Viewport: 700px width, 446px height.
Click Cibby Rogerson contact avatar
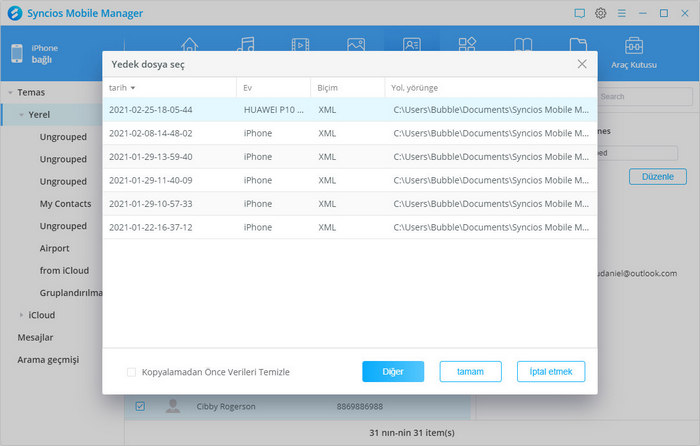coord(173,406)
